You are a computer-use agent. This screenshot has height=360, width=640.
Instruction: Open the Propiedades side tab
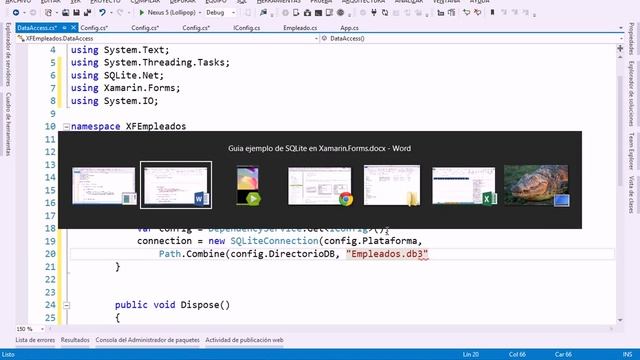631,39
